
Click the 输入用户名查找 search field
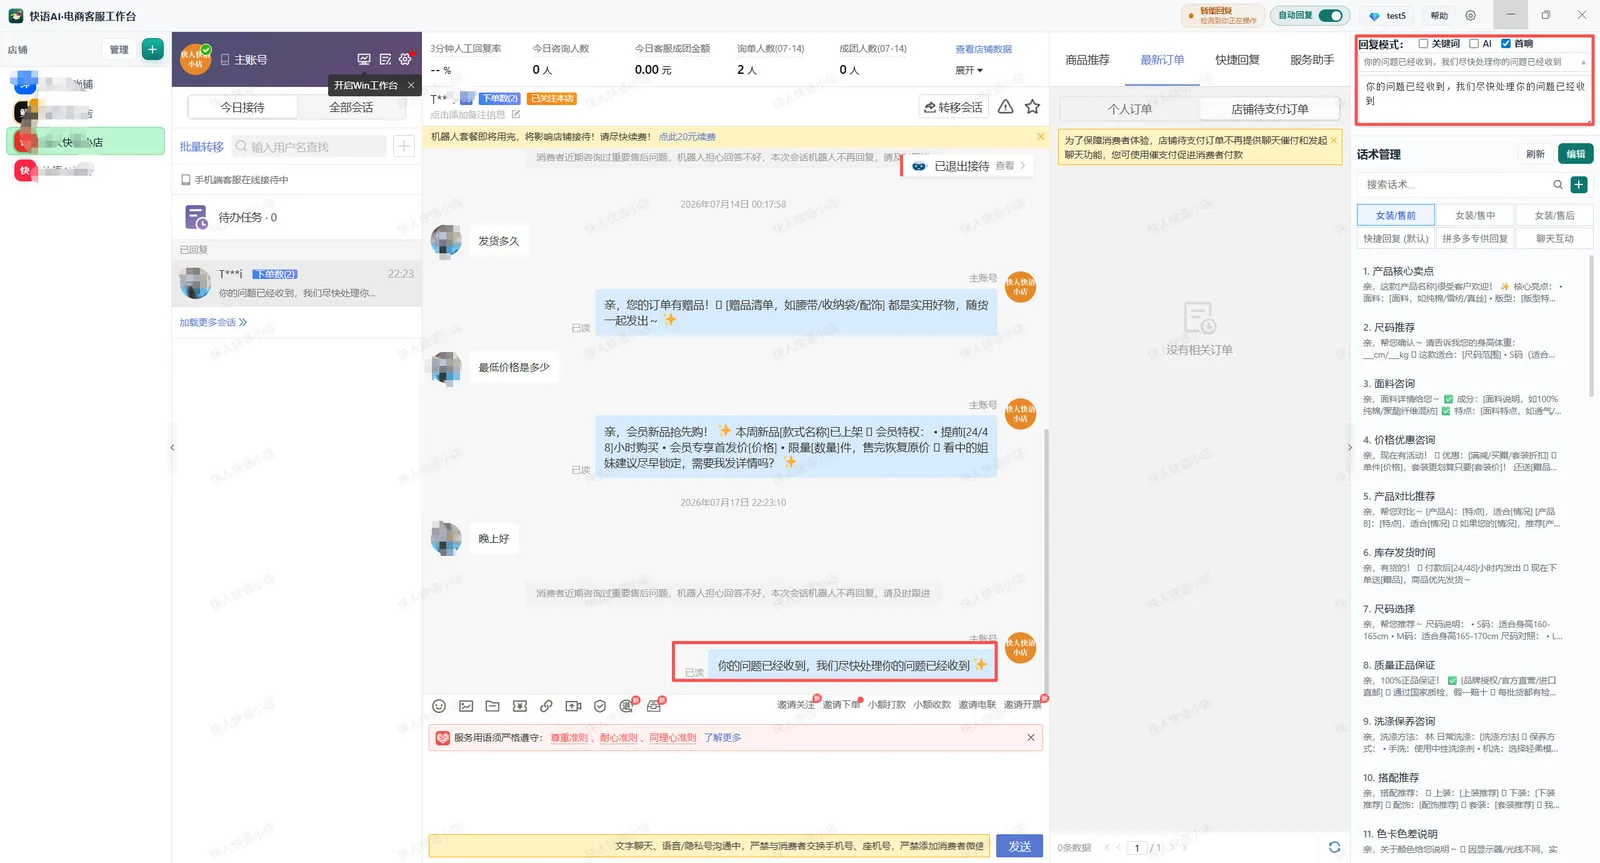309,147
